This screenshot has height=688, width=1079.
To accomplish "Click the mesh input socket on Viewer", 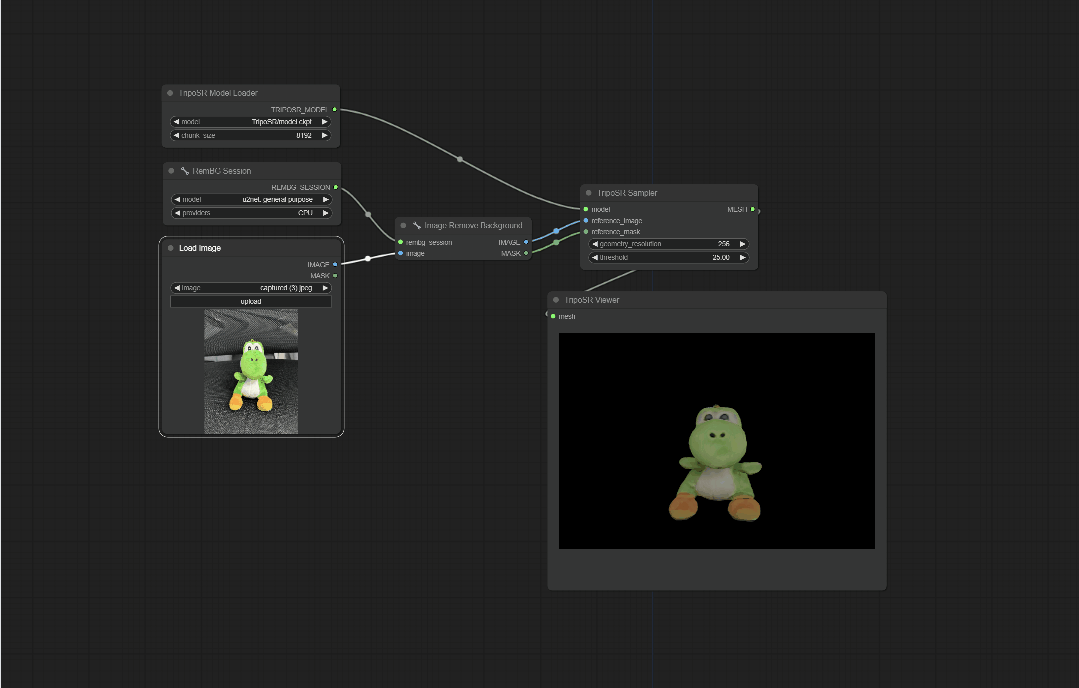I will tap(553, 316).
